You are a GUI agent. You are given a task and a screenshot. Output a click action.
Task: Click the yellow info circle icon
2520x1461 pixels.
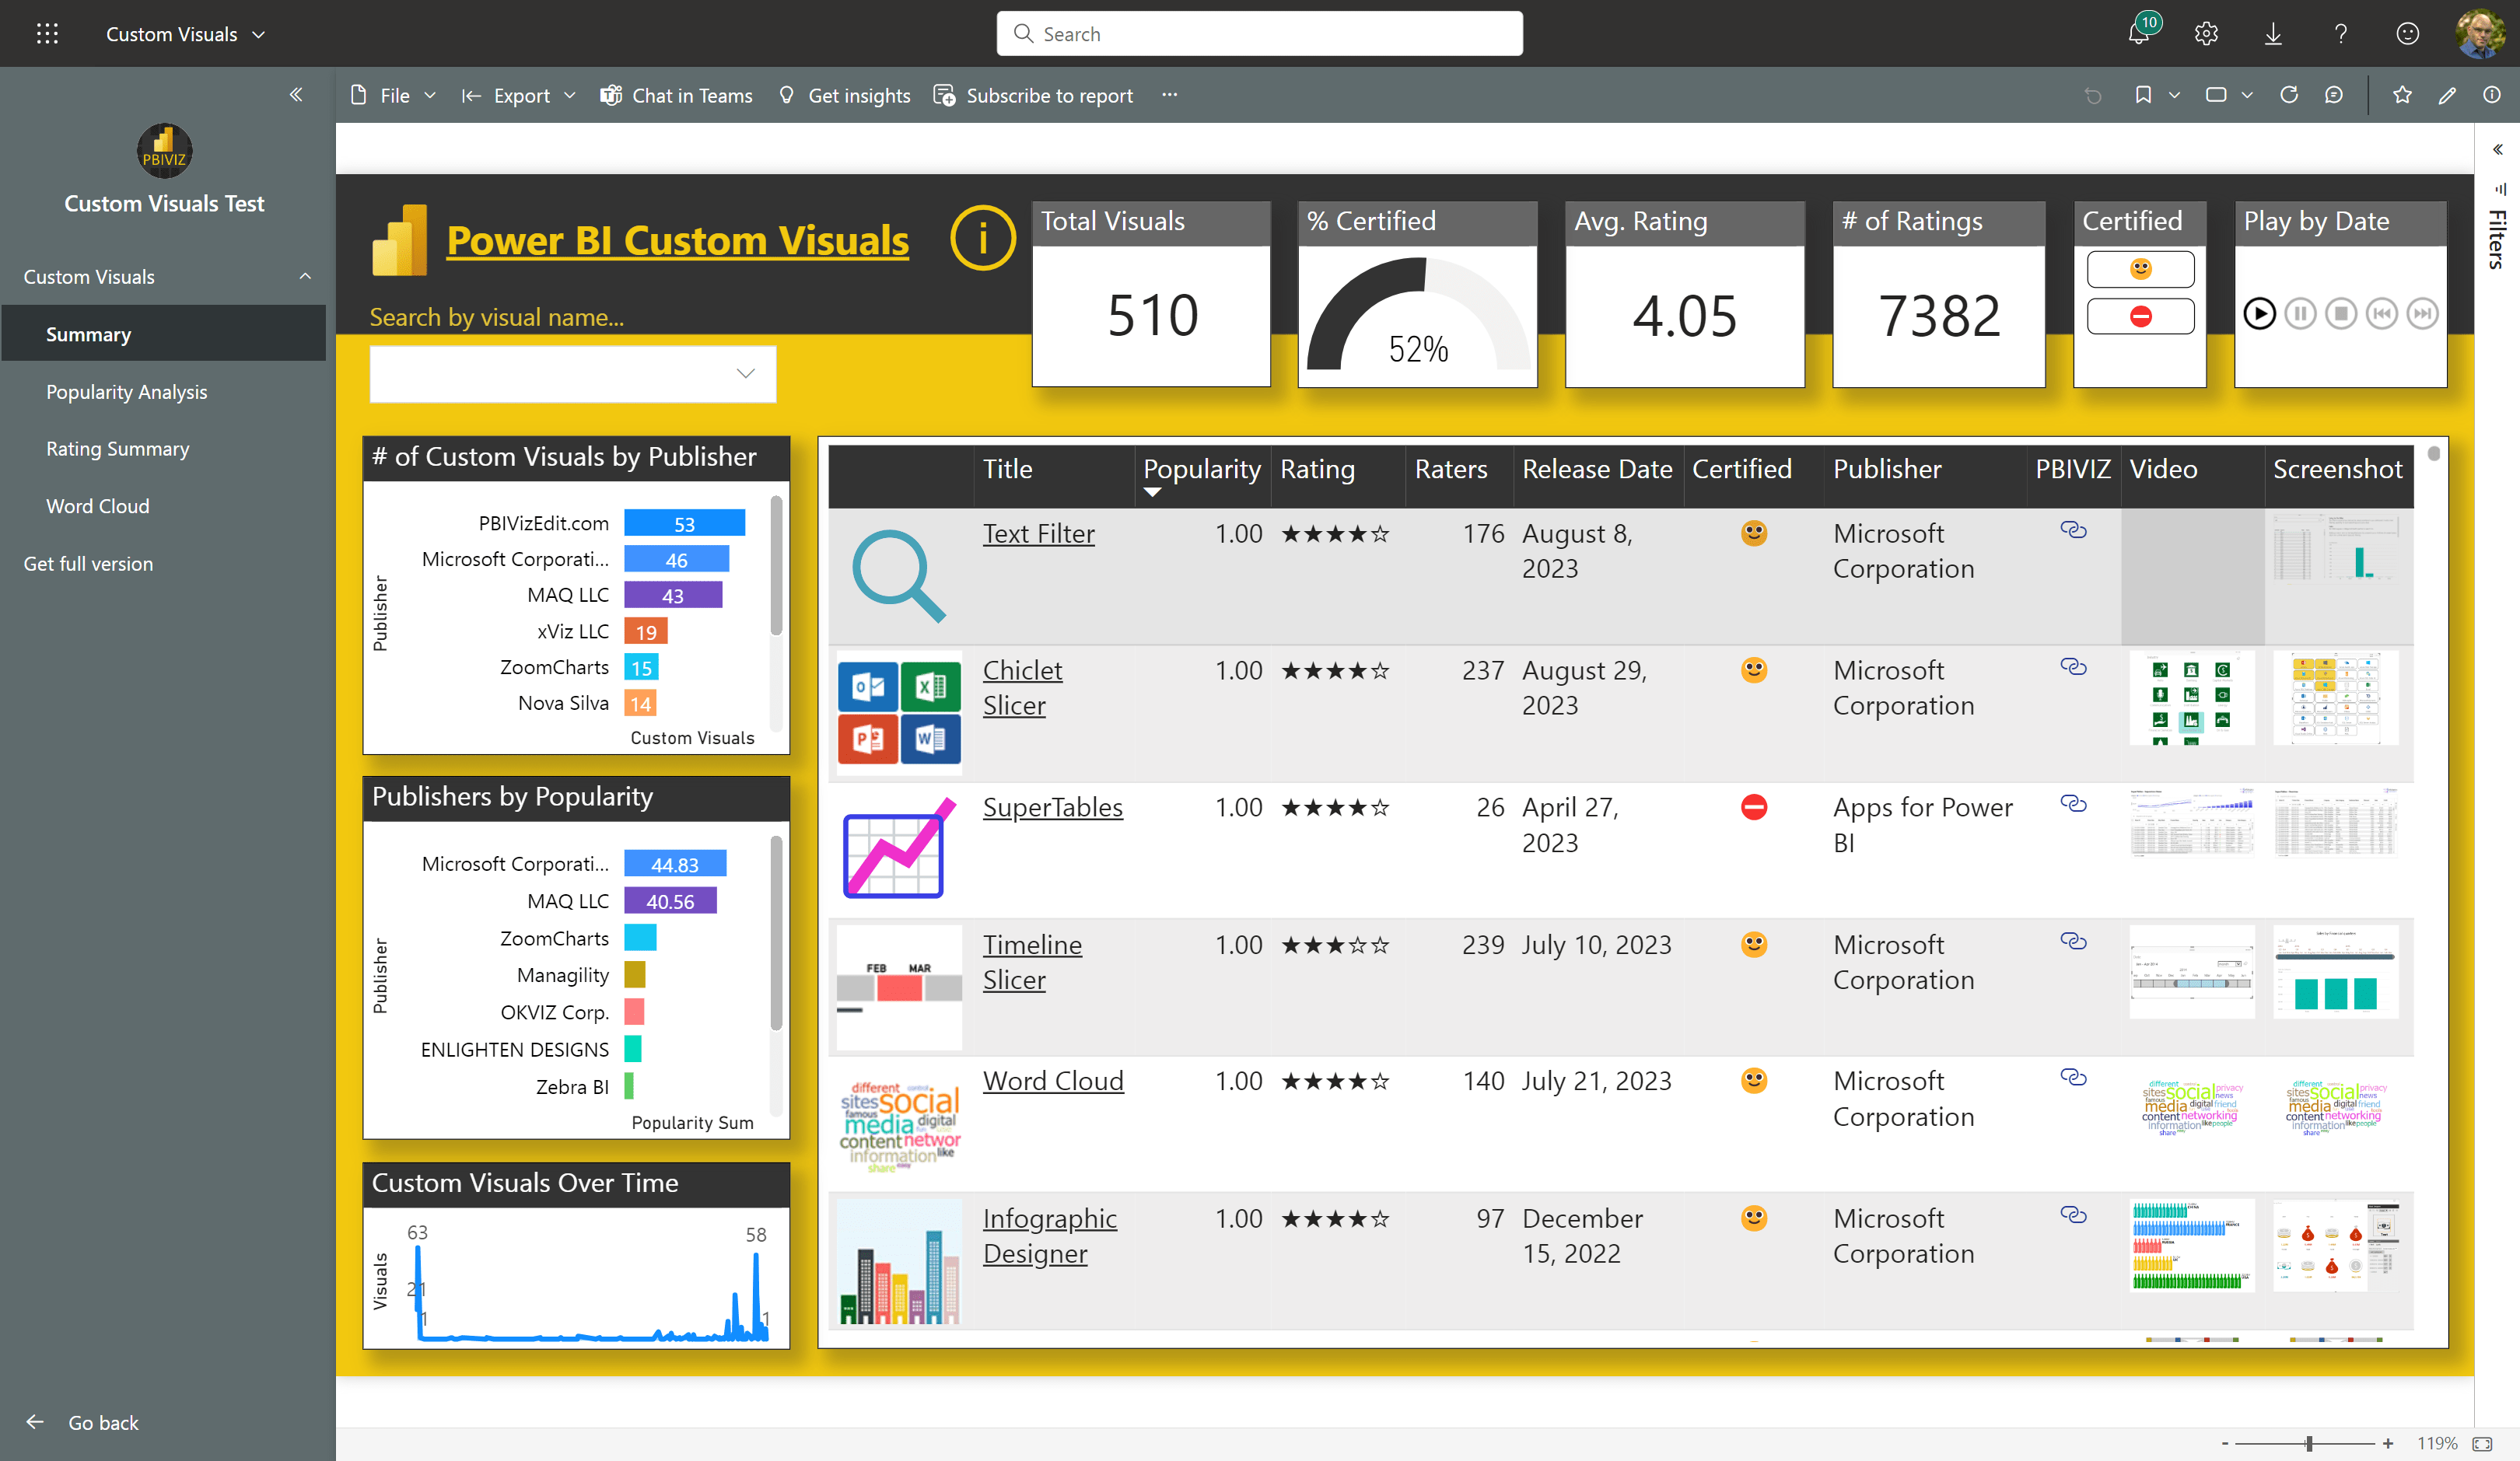982,239
